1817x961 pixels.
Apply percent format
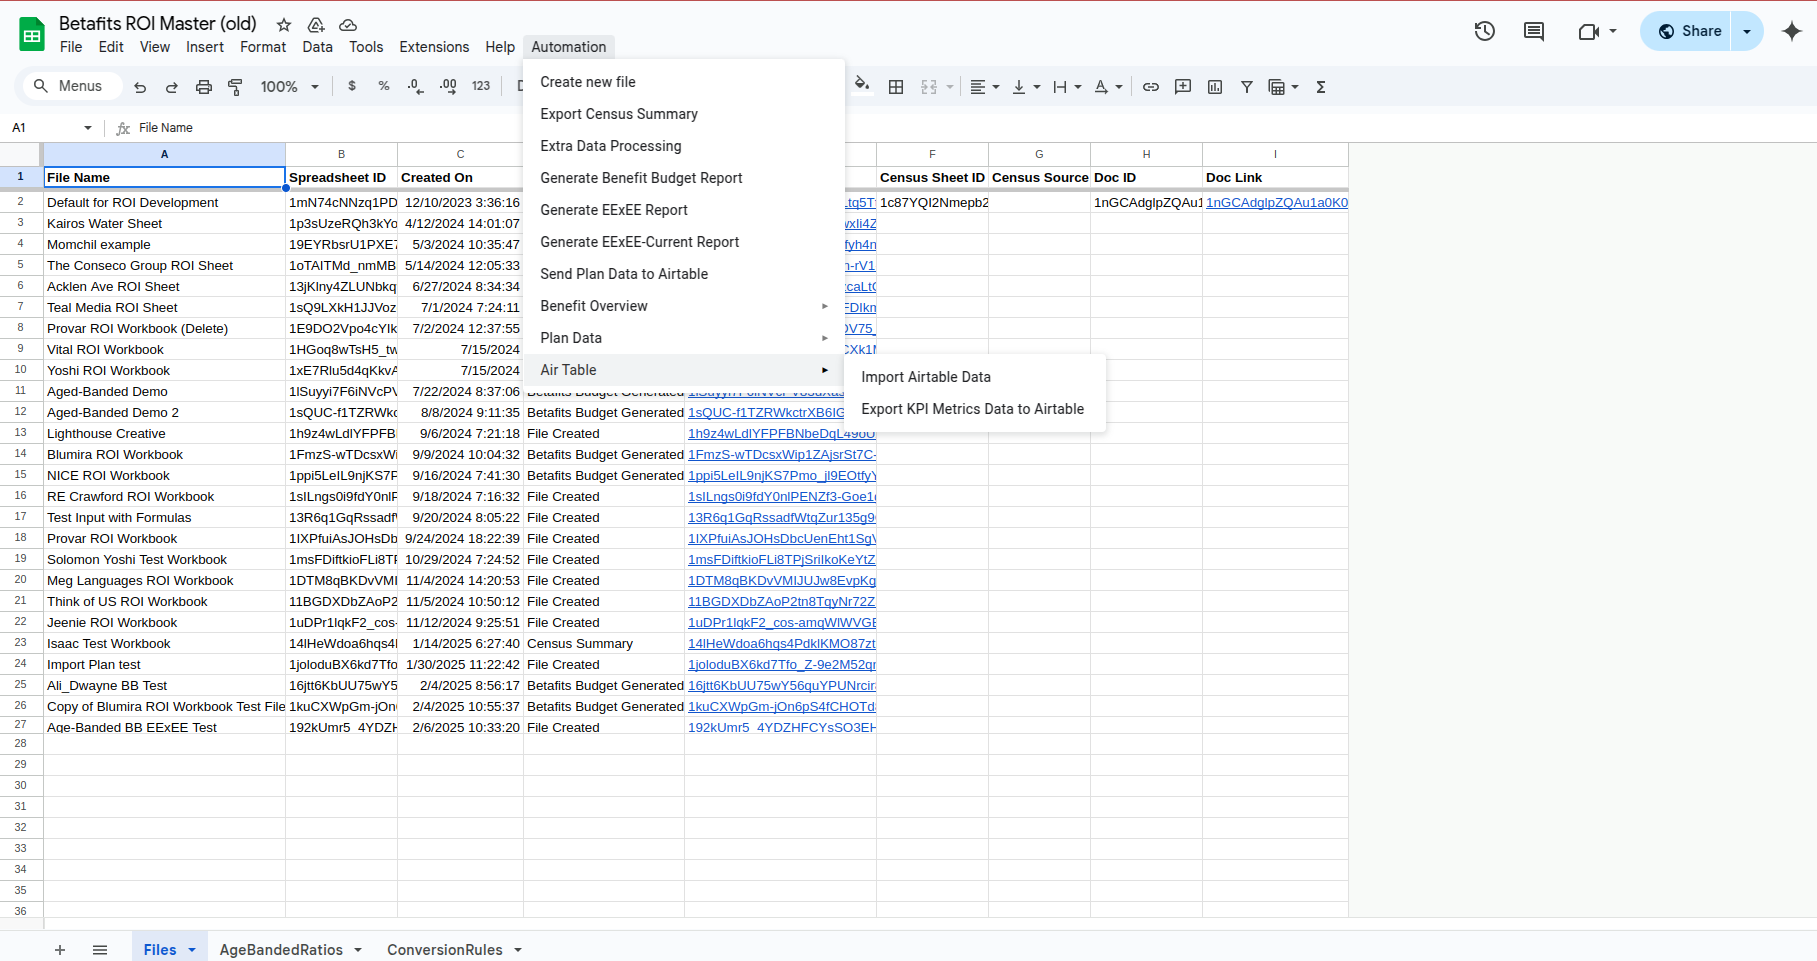(384, 87)
